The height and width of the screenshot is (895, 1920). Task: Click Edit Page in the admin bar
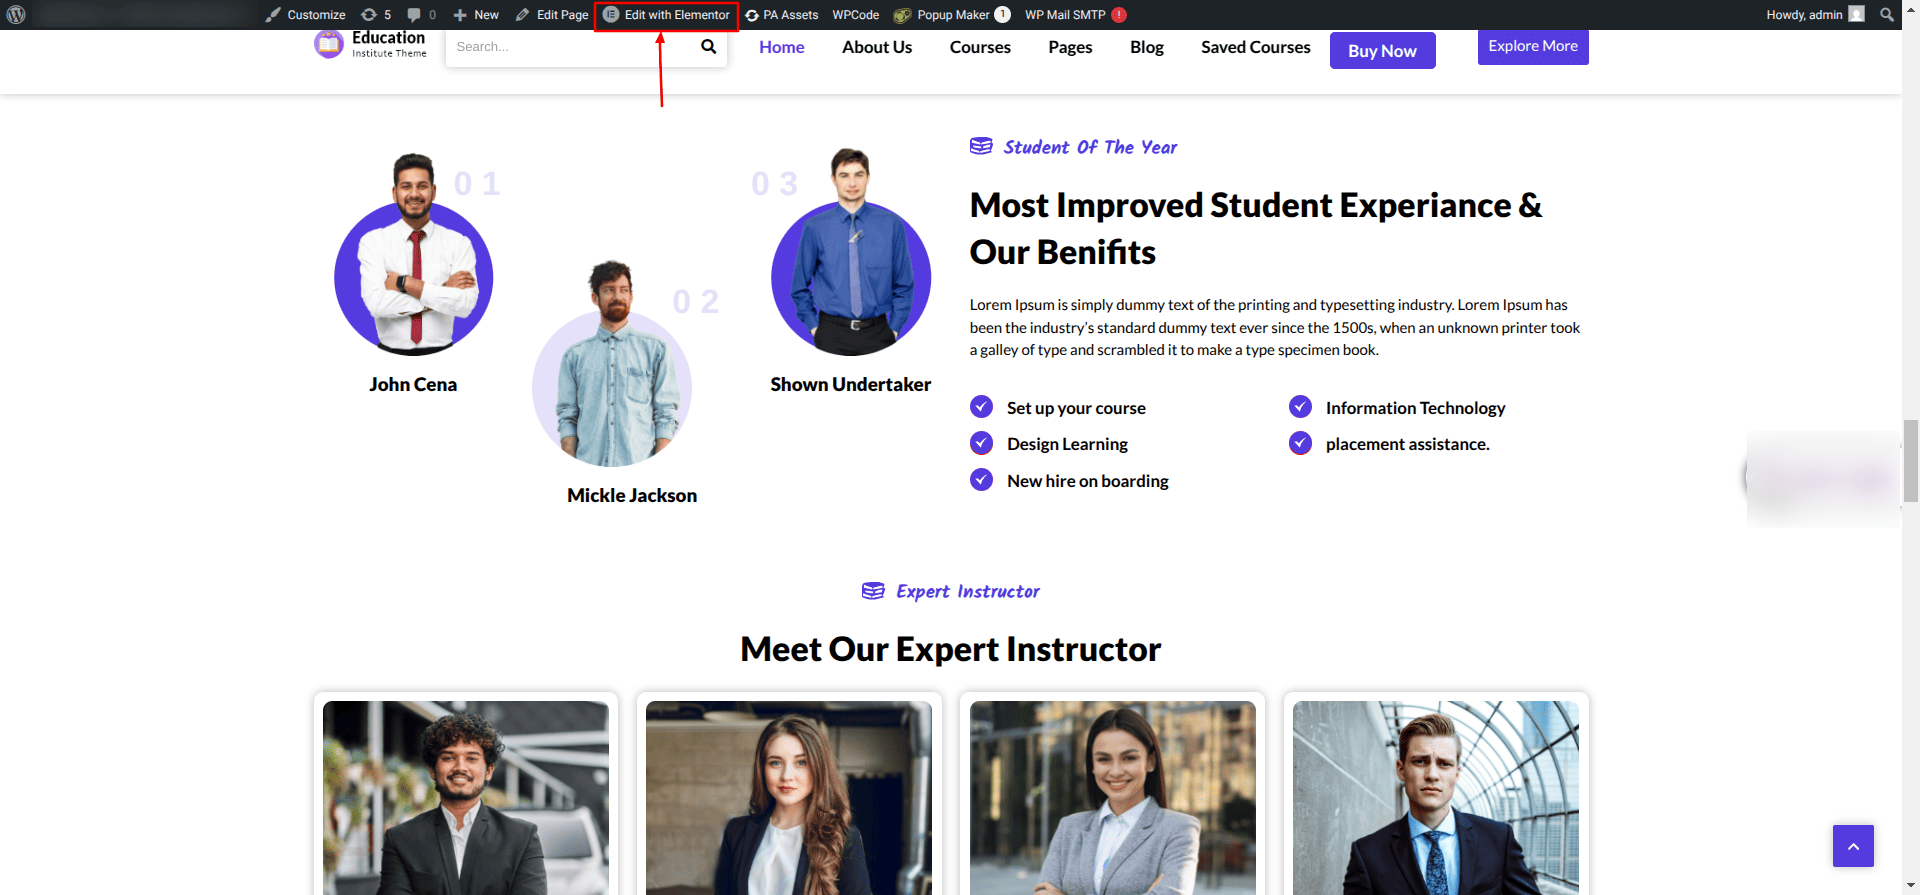point(552,15)
